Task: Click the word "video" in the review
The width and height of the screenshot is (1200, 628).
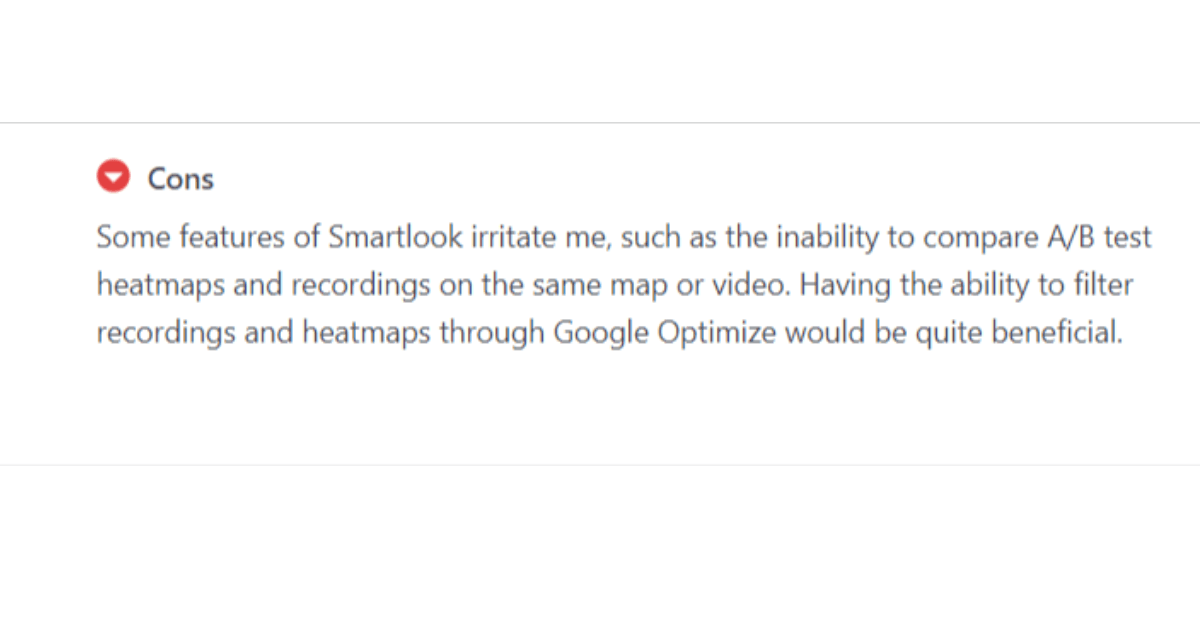Action: 760,286
